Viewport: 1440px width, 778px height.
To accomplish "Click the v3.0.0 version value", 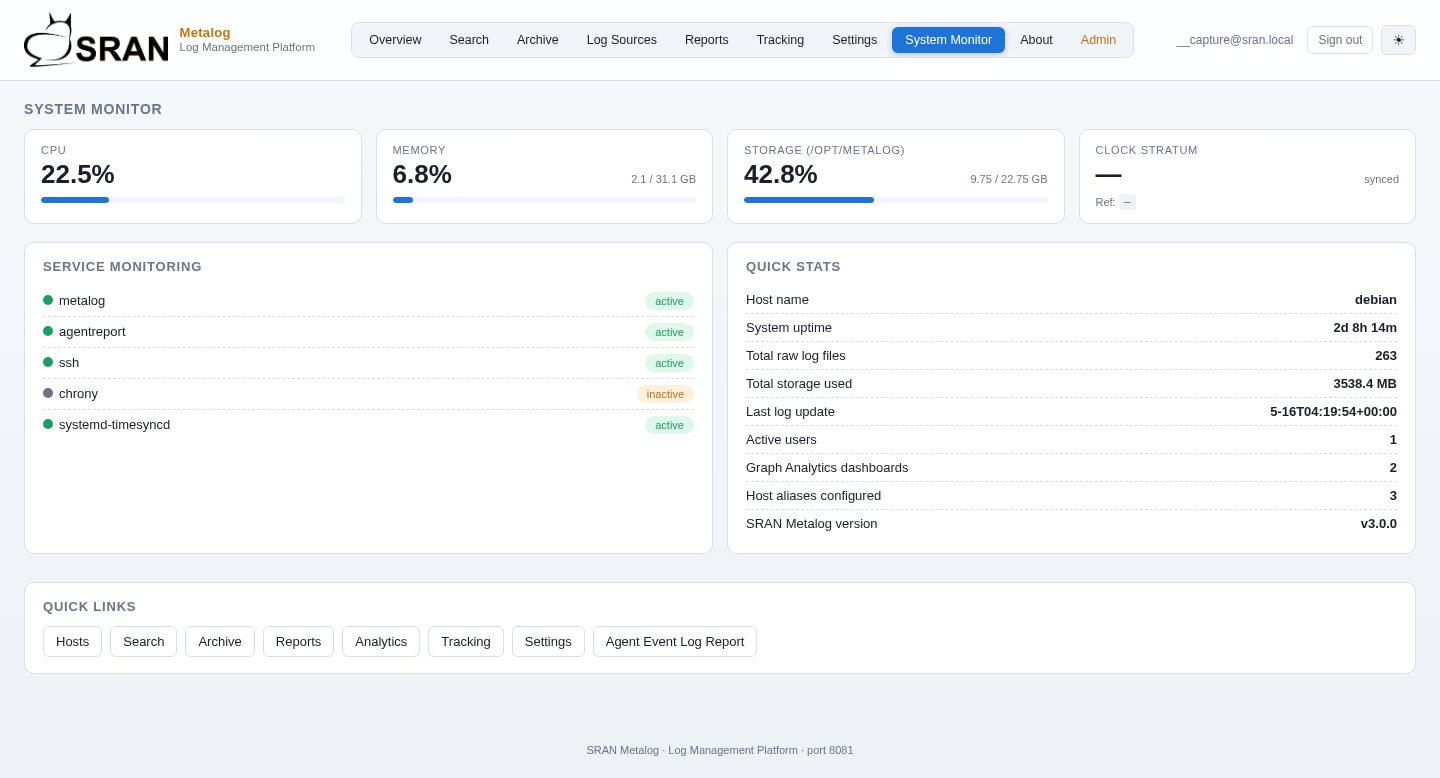I will (x=1379, y=523).
